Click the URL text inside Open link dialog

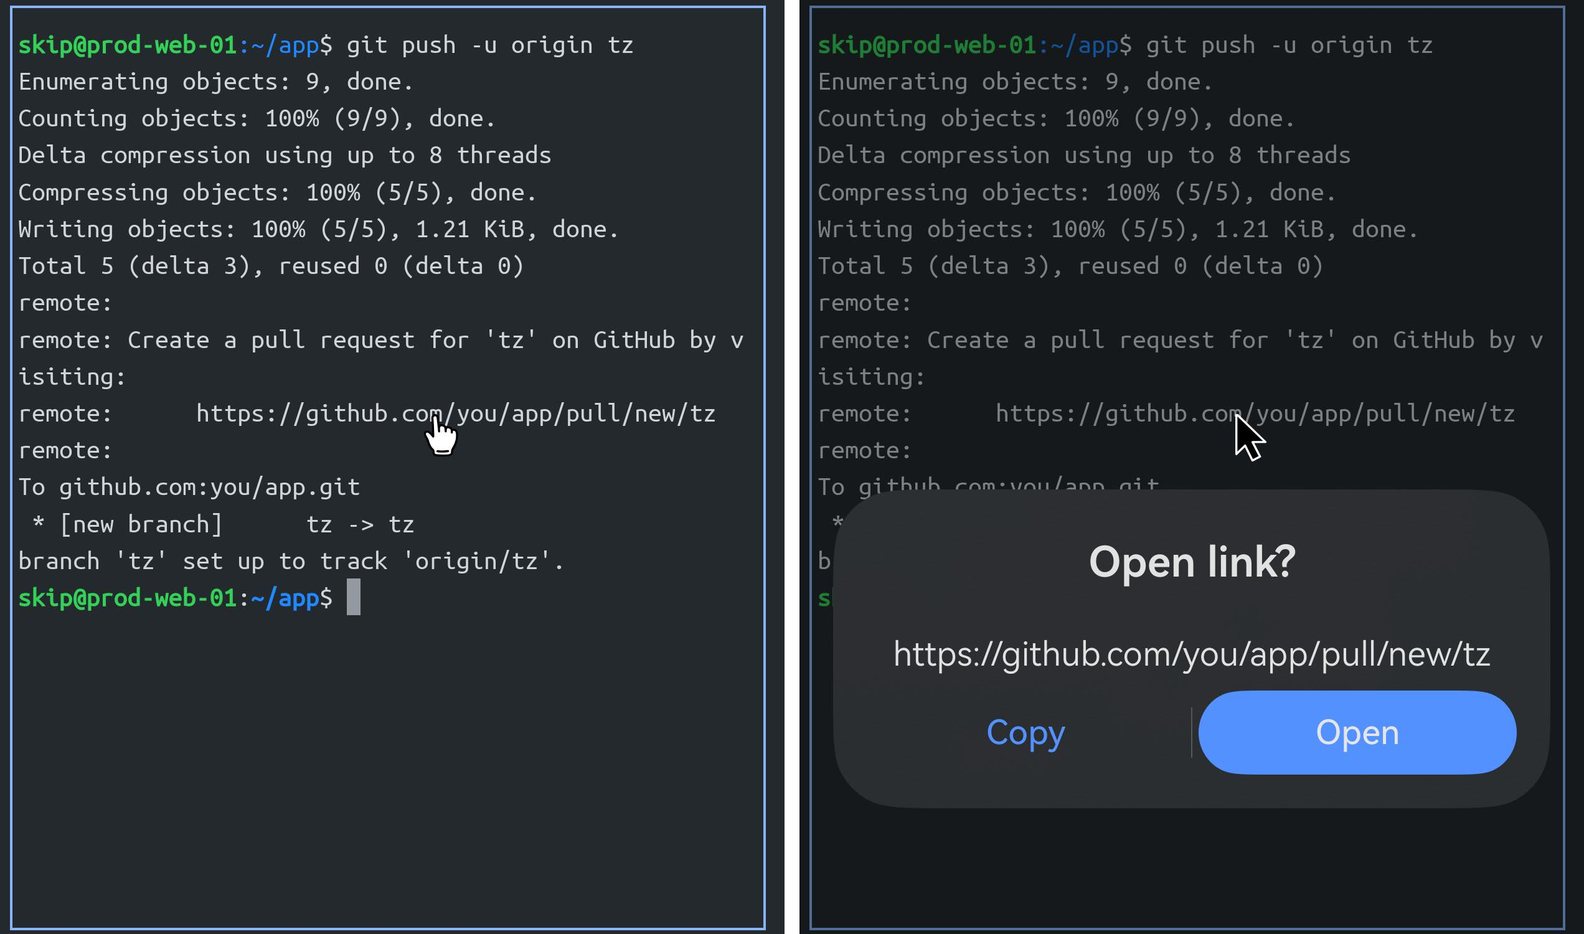pyautogui.click(x=1191, y=654)
